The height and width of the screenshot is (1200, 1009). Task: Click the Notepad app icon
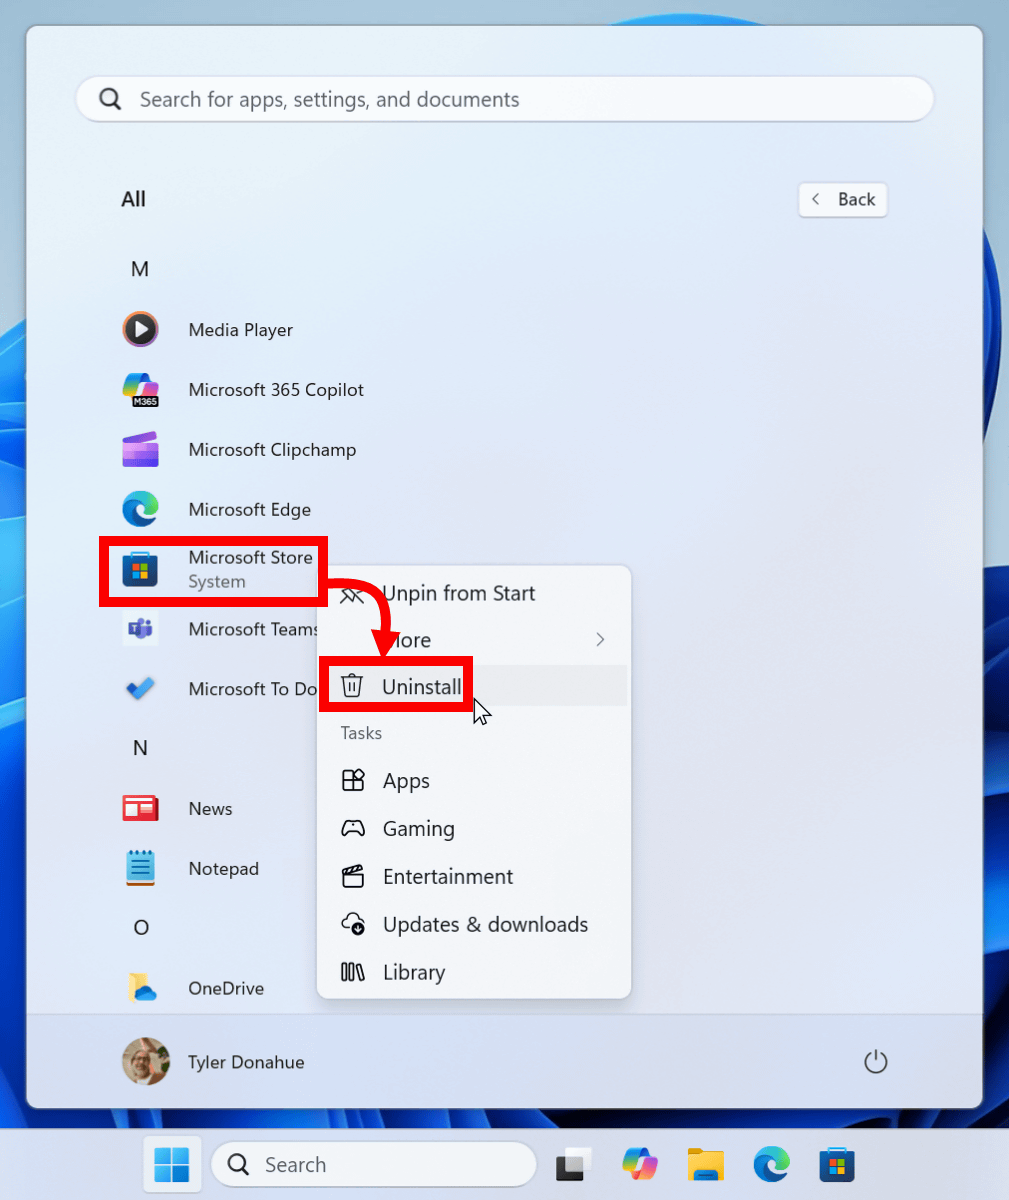140,868
